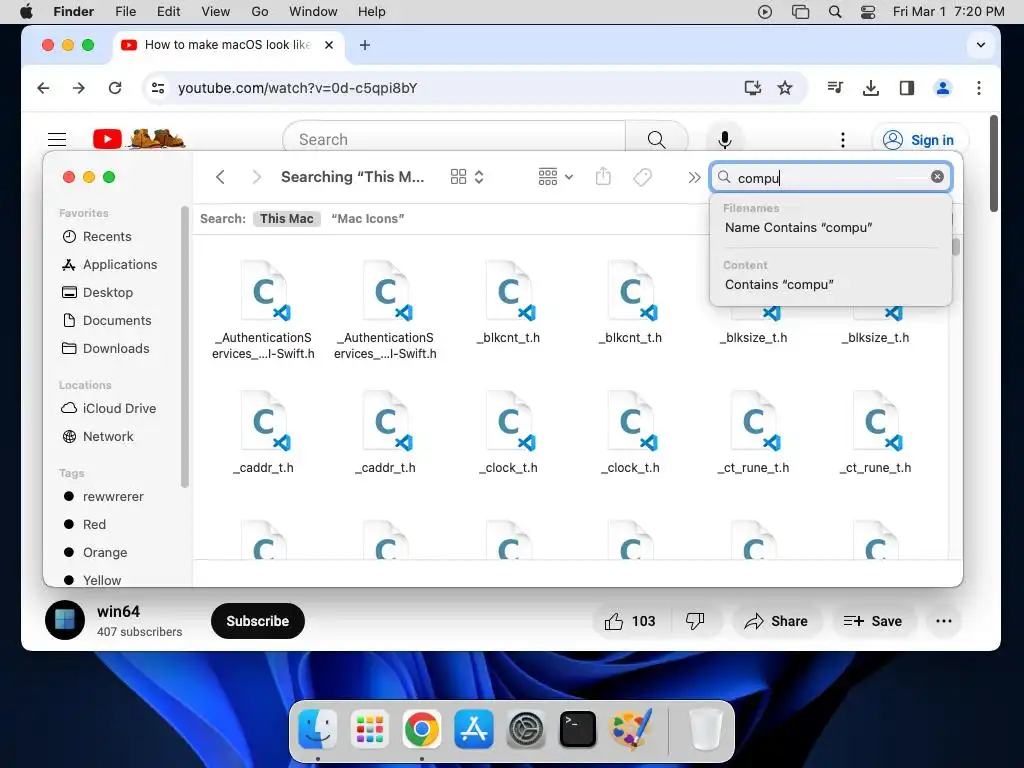Click Chrome's forward navigation arrow
This screenshot has width=1024, height=768.
[x=78, y=88]
